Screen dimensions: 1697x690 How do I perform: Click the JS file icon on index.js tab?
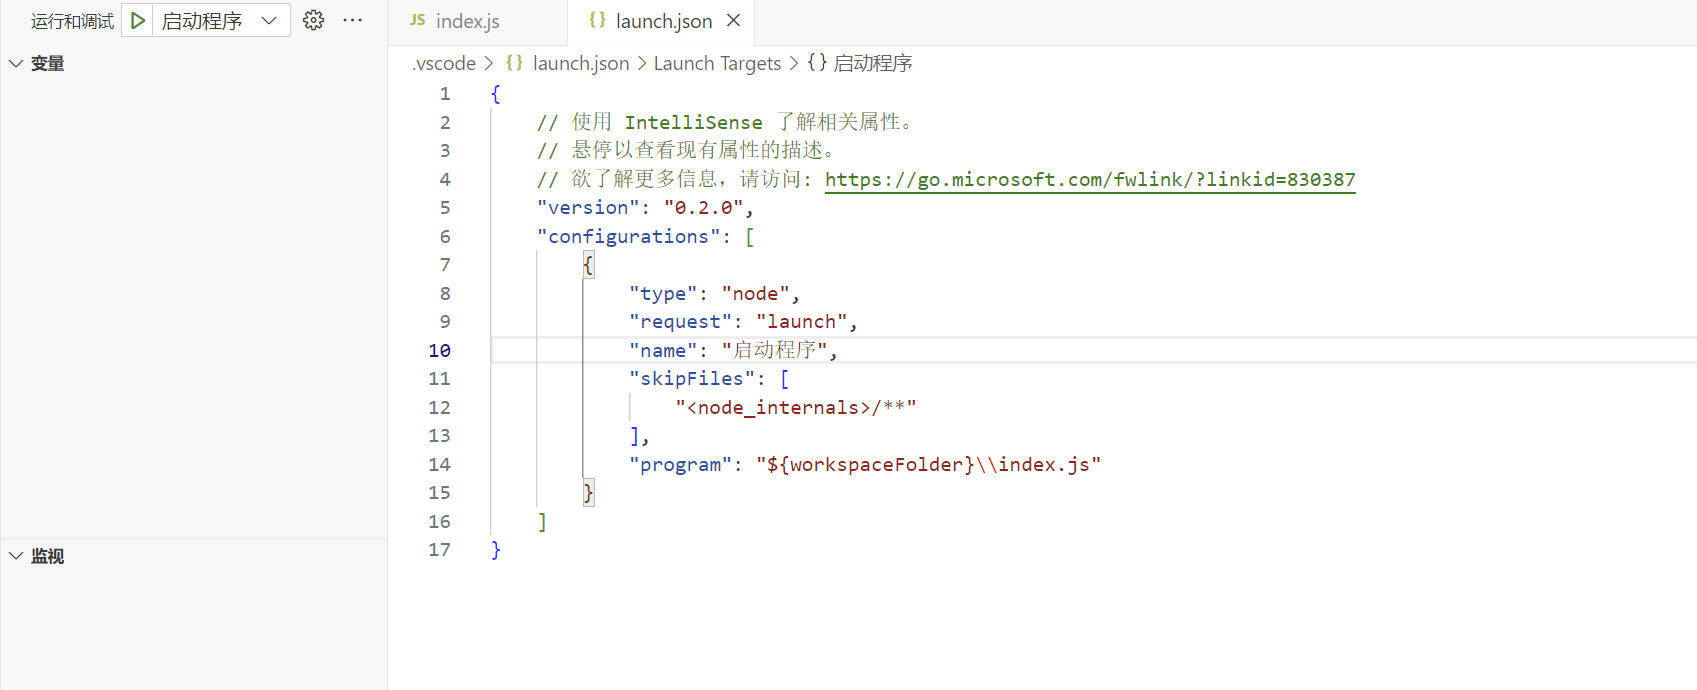417,20
